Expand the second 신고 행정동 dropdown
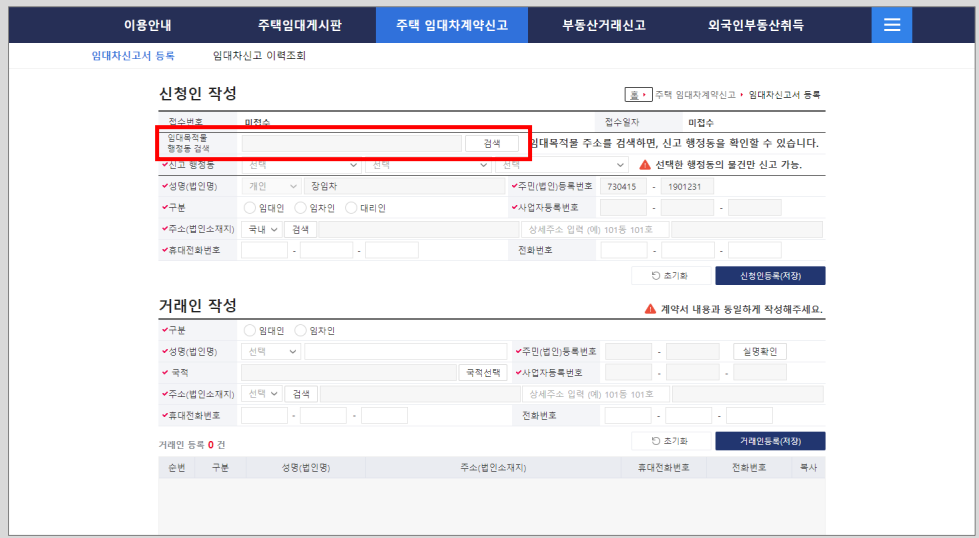 (x=428, y=165)
